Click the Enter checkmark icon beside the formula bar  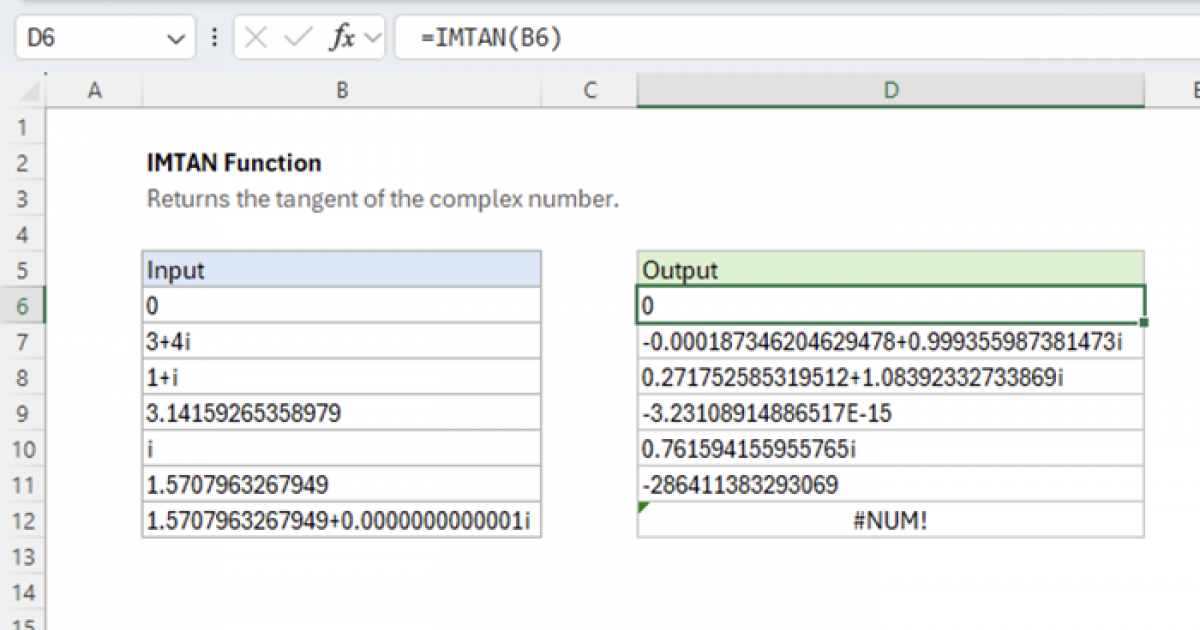[295, 38]
